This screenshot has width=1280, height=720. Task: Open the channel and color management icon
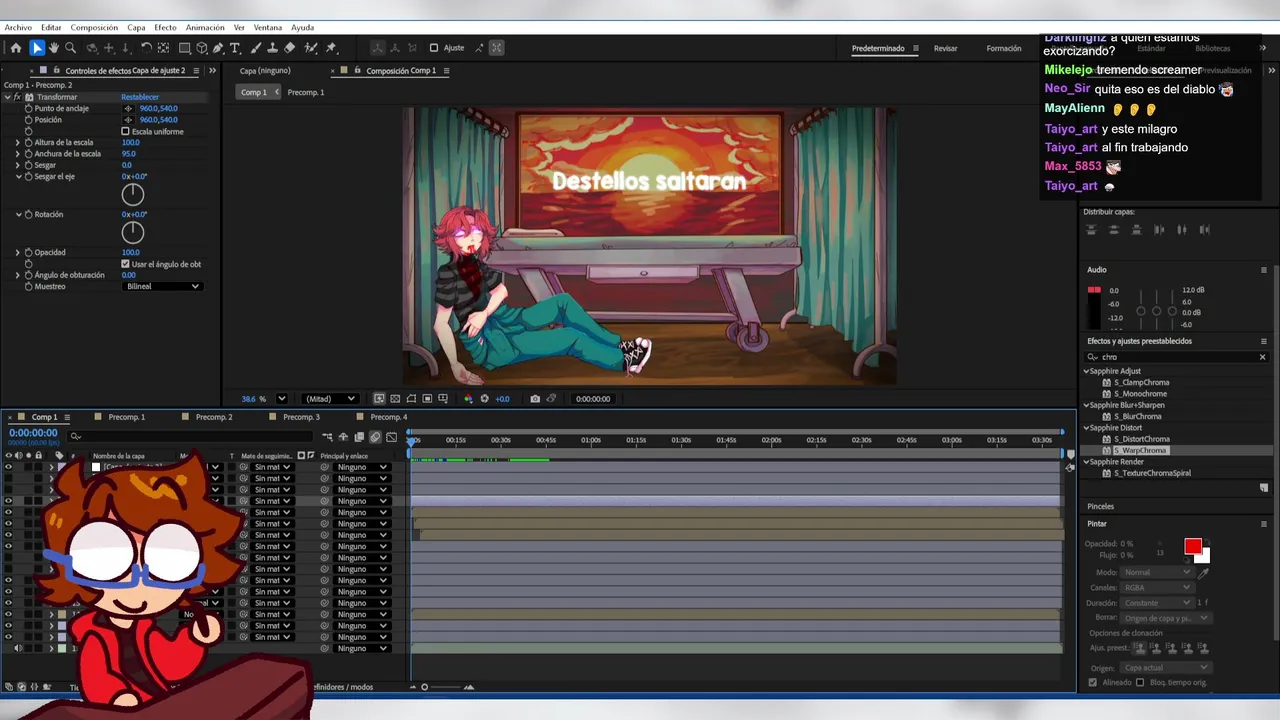pyautogui.click(x=468, y=399)
